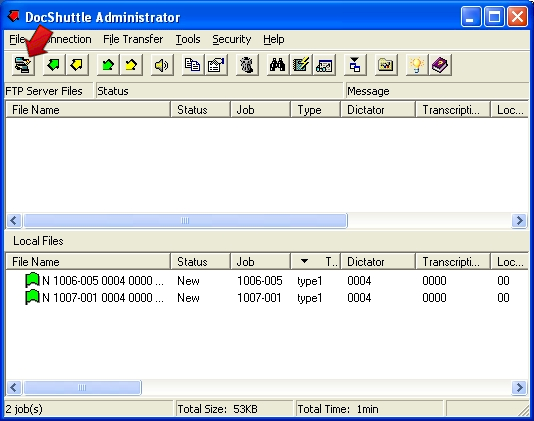Click Local Files scrollbar right arrow
Screen dimensions: 534x421
click(x=519, y=387)
